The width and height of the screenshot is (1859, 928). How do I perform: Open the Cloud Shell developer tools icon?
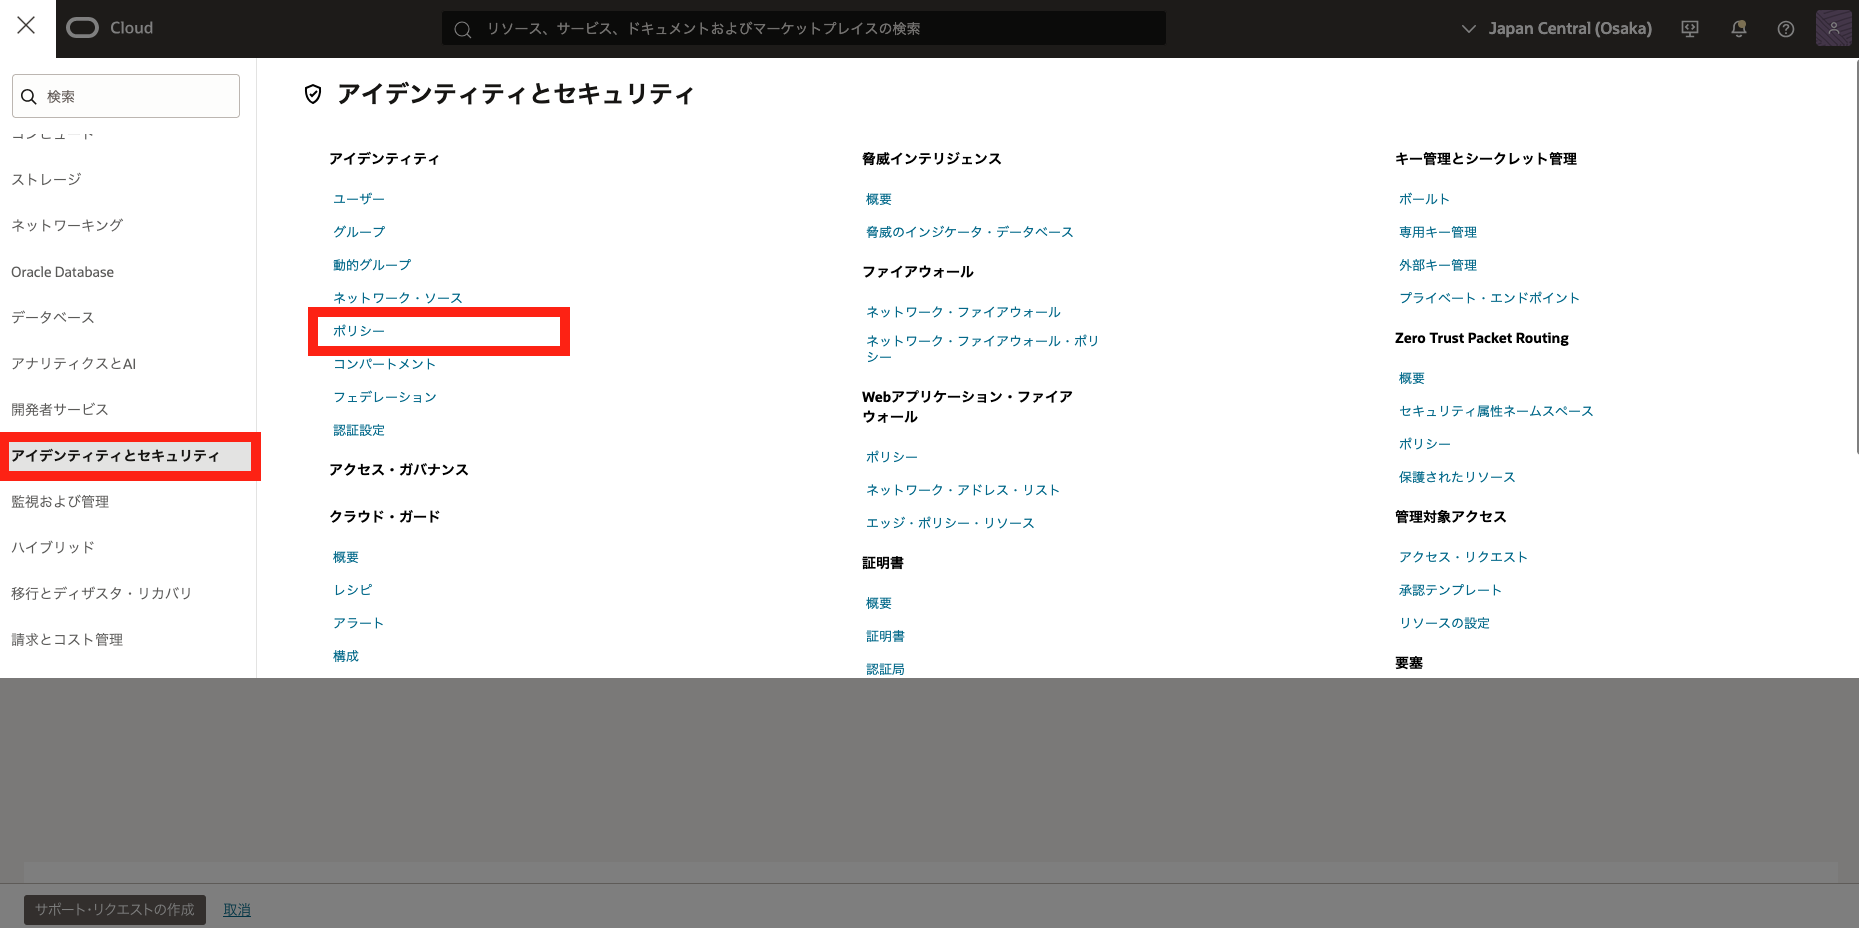[x=1690, y=29]
